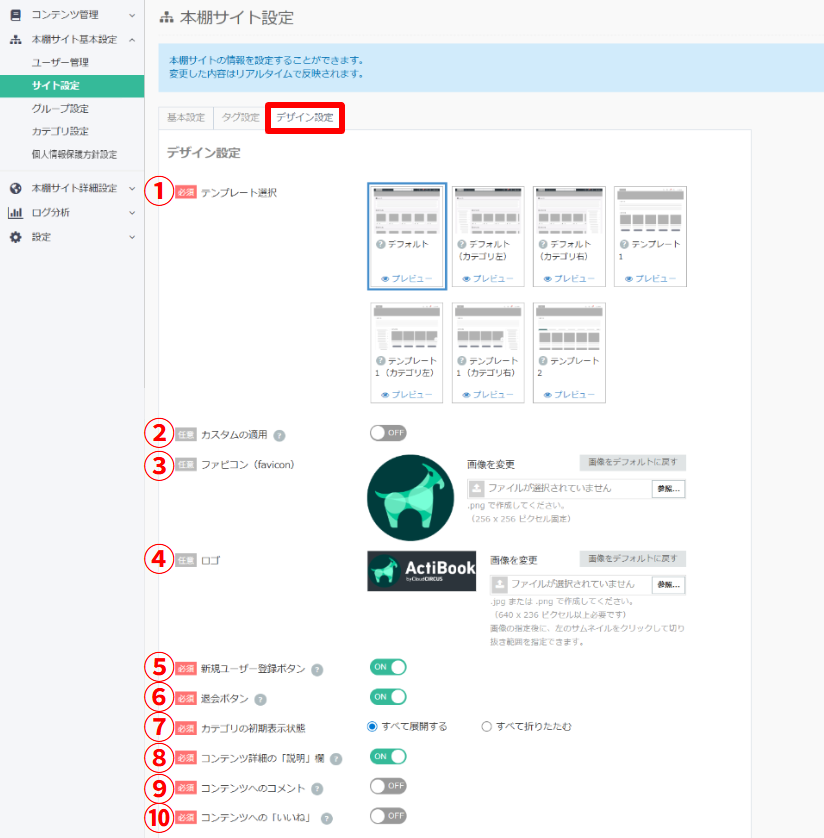
Task: Select the すべて折りたたむ radio option
Action: click(x=487, y=726)
